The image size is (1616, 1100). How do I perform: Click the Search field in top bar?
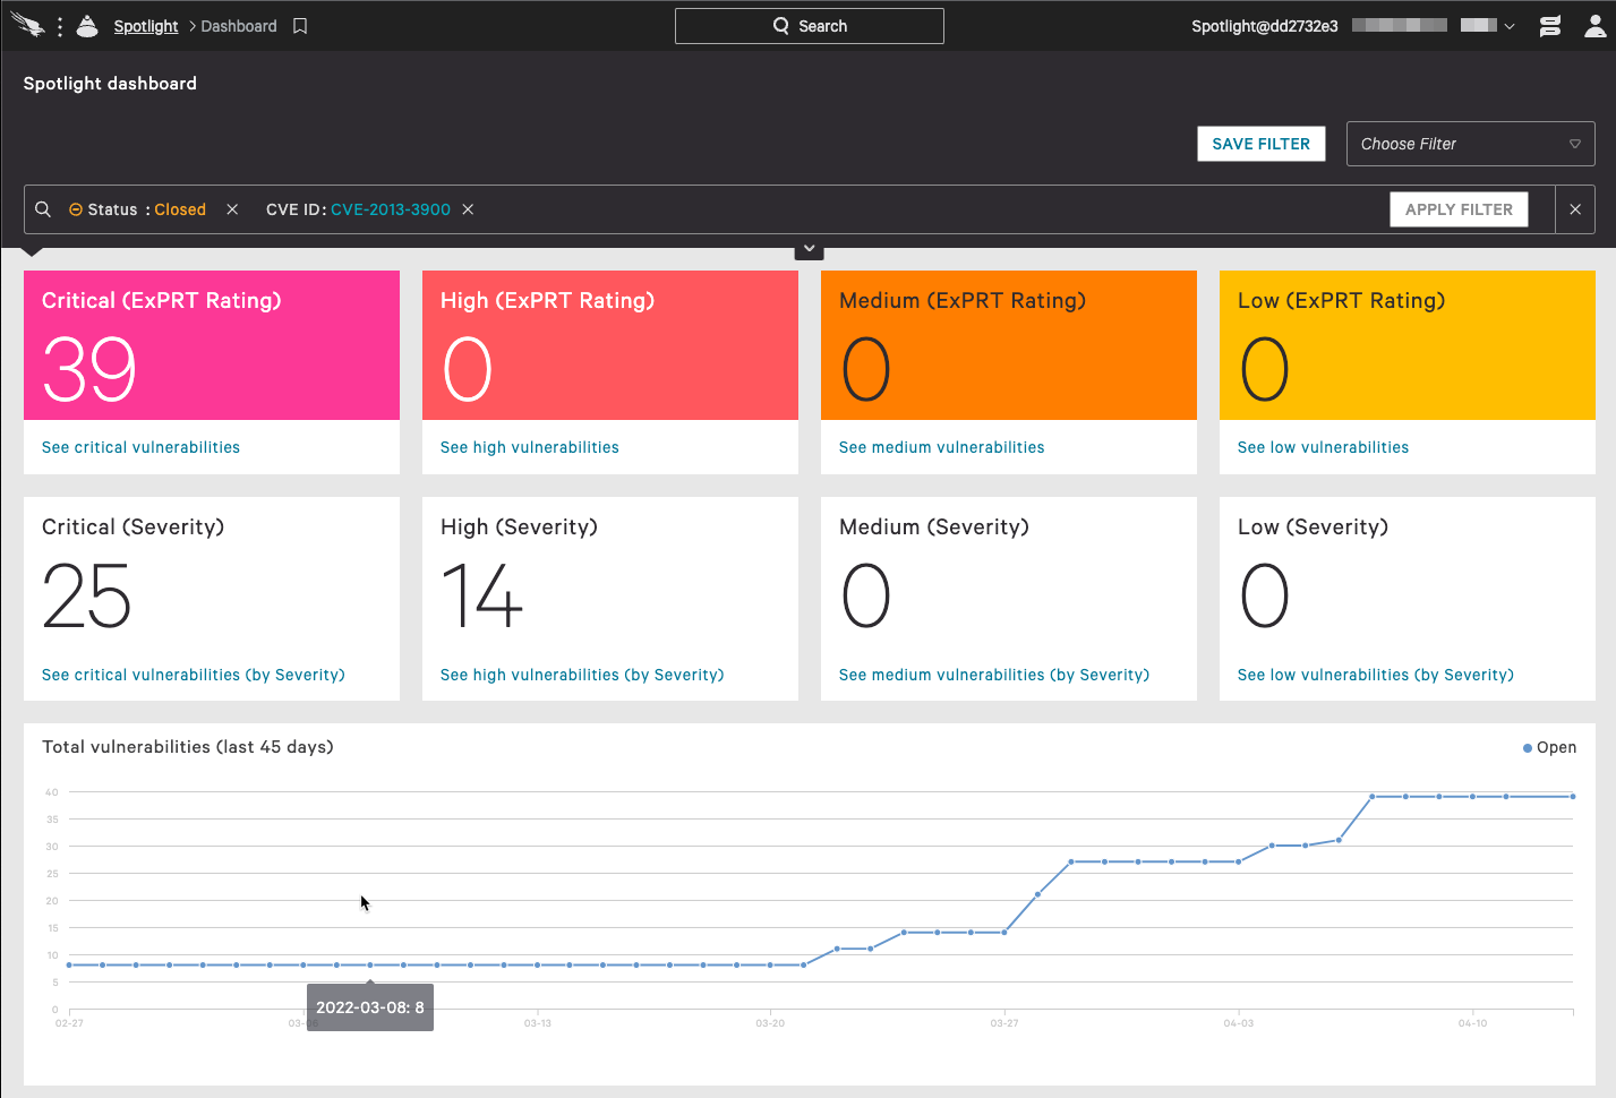coord(809,26)
